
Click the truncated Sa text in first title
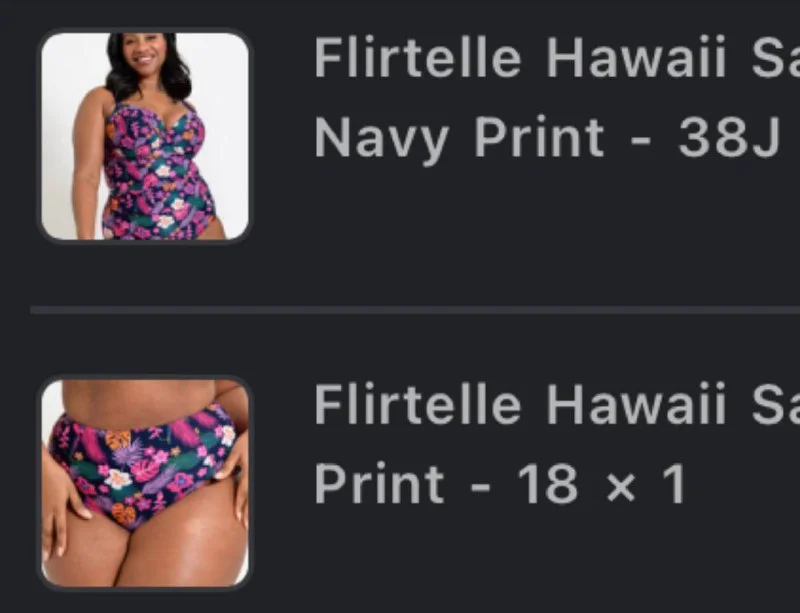pos(776,57)
